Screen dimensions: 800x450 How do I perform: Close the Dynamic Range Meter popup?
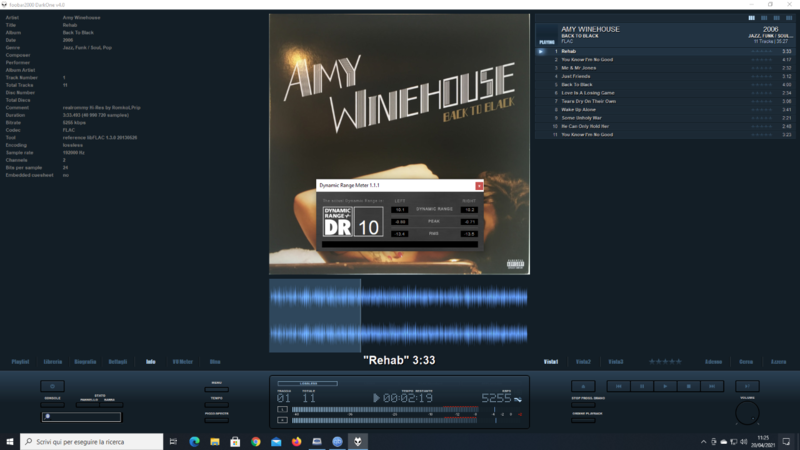[x=479, y=186]
